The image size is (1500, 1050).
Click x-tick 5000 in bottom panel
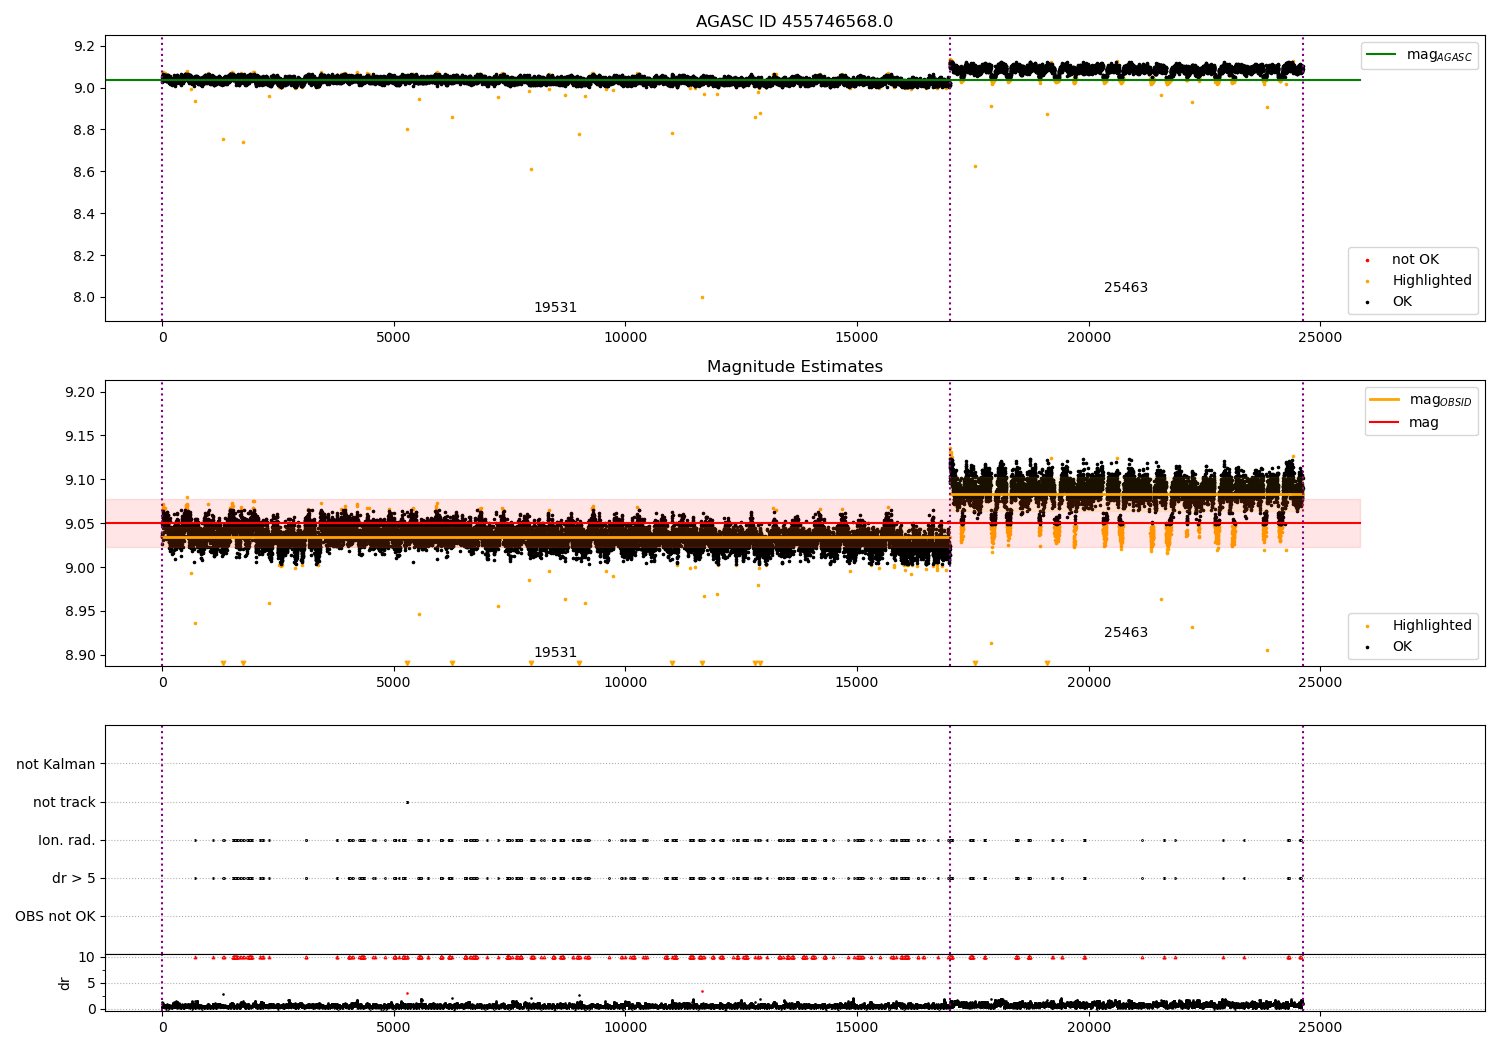[x=394, y=1027]
